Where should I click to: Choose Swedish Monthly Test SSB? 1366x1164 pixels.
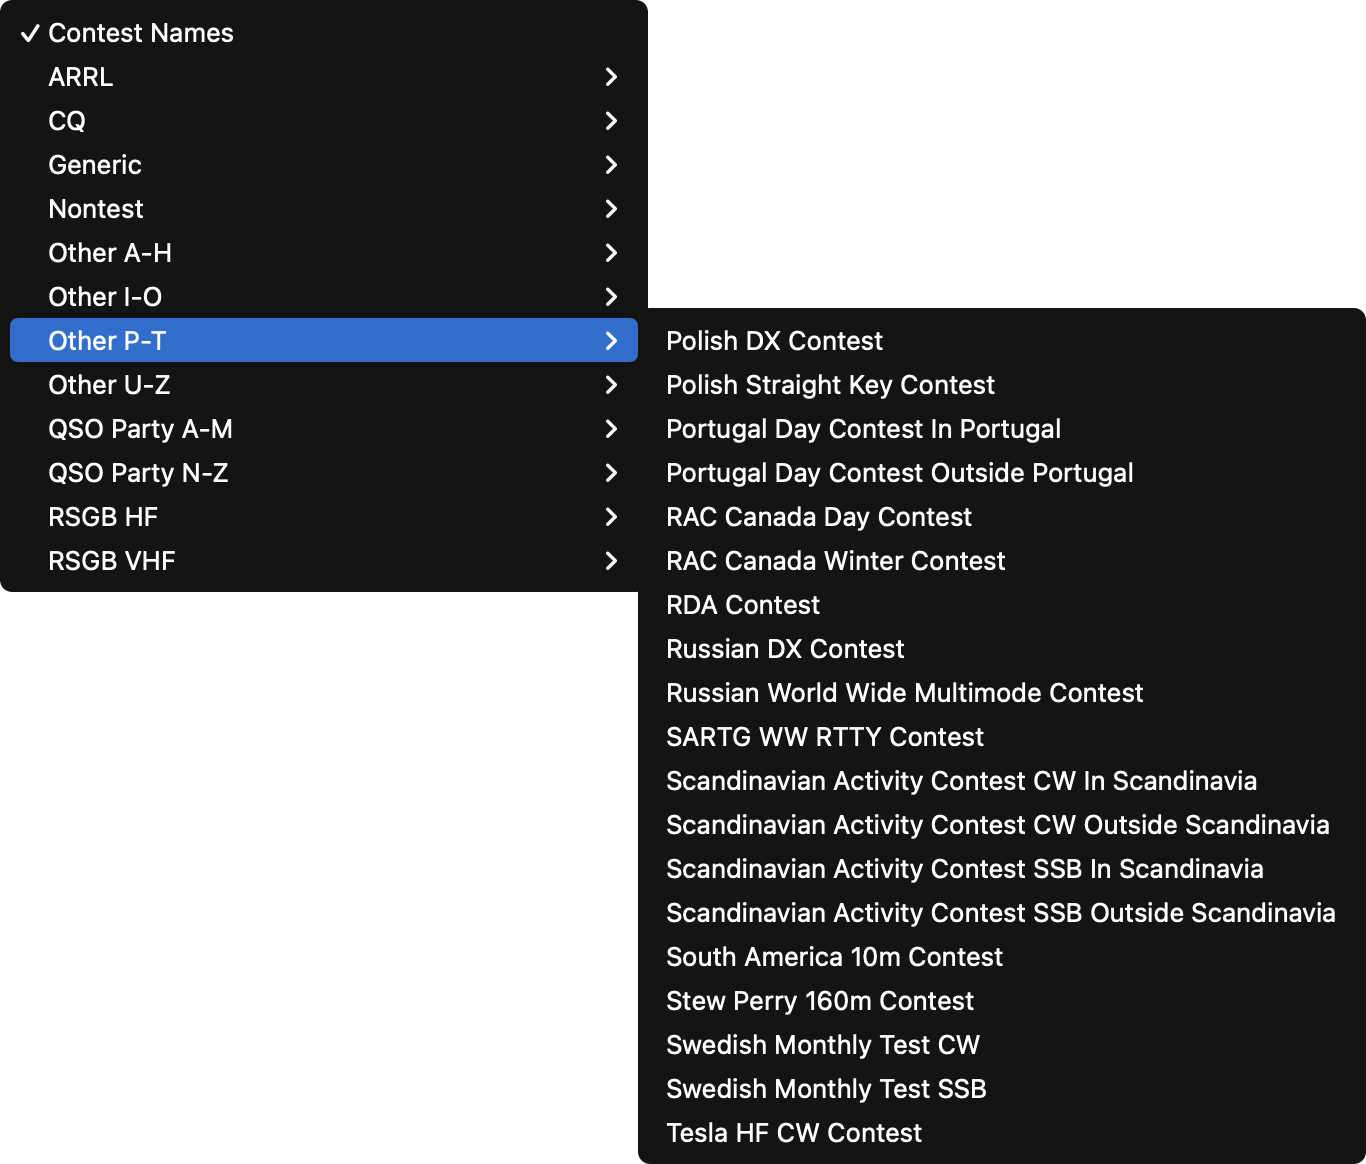pos(1002,1089)
